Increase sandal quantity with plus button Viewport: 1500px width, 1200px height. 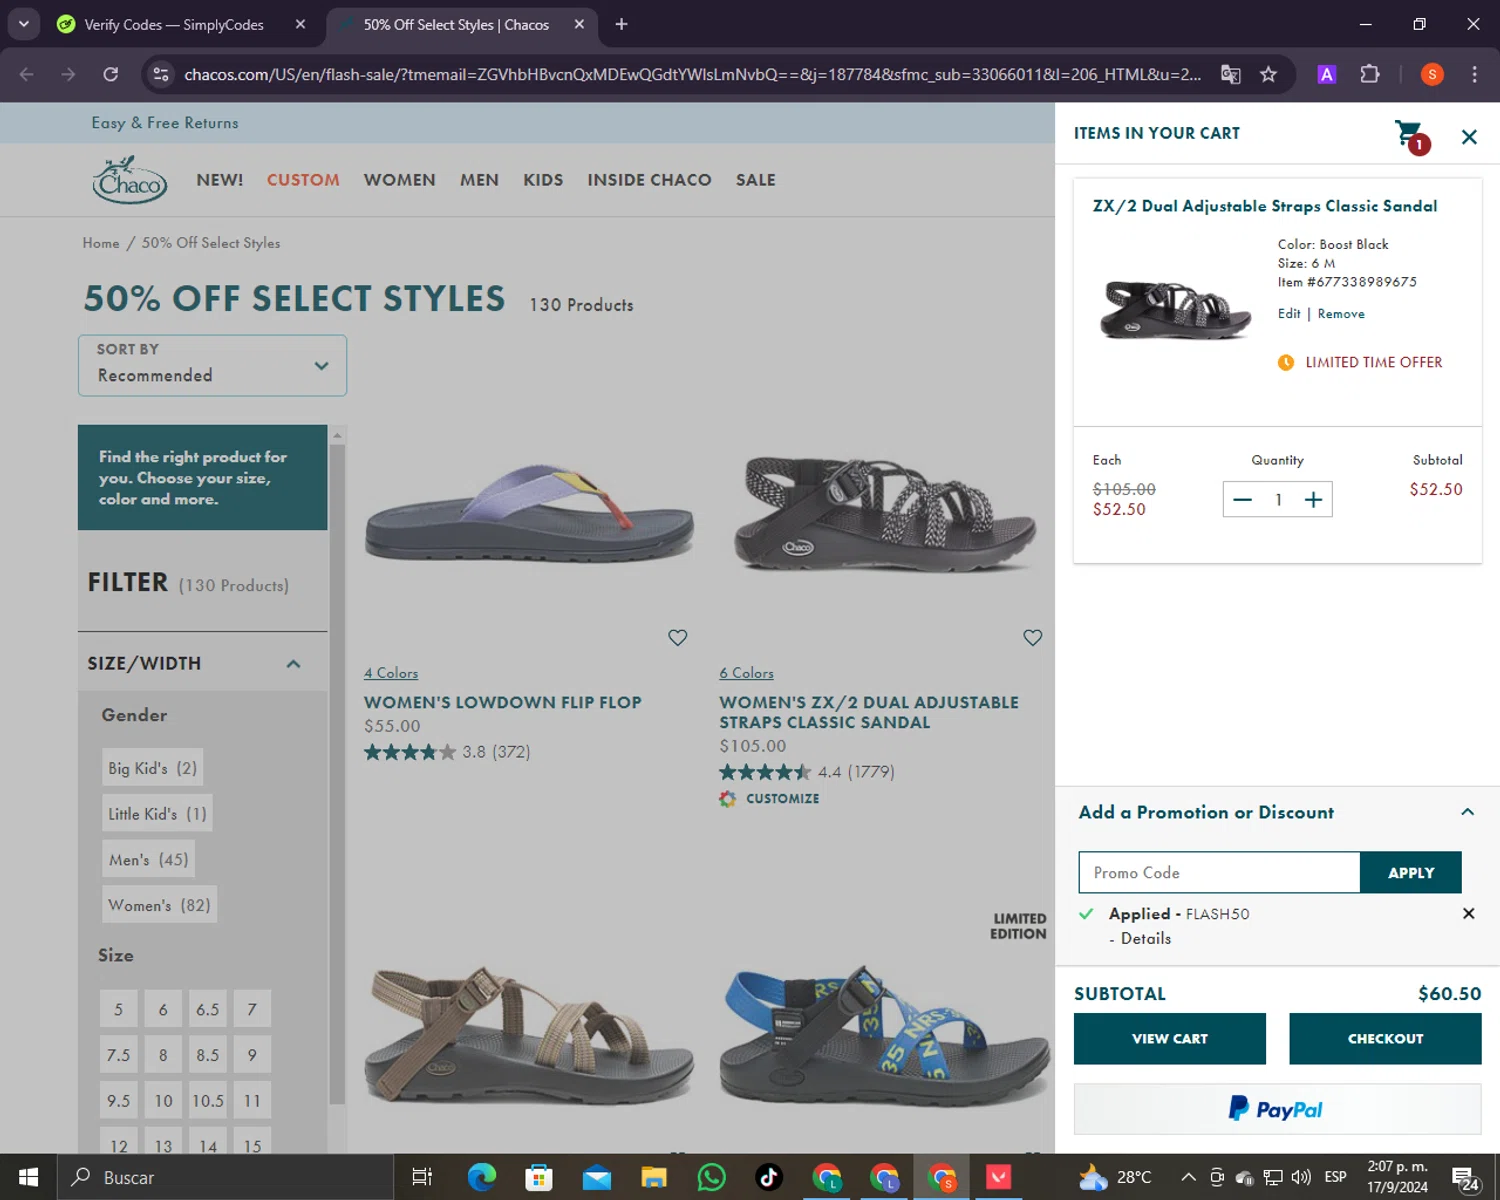coord(1313,500)
